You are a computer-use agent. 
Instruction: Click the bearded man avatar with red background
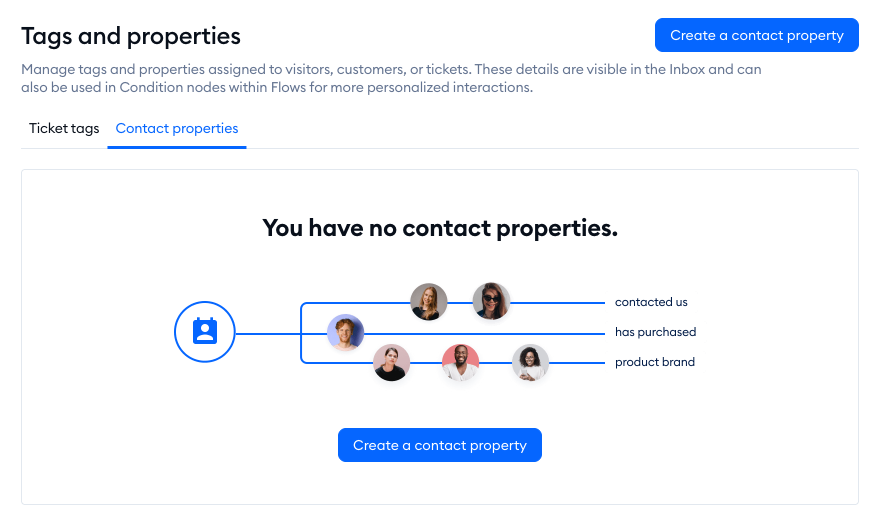(x=460, y=362)
